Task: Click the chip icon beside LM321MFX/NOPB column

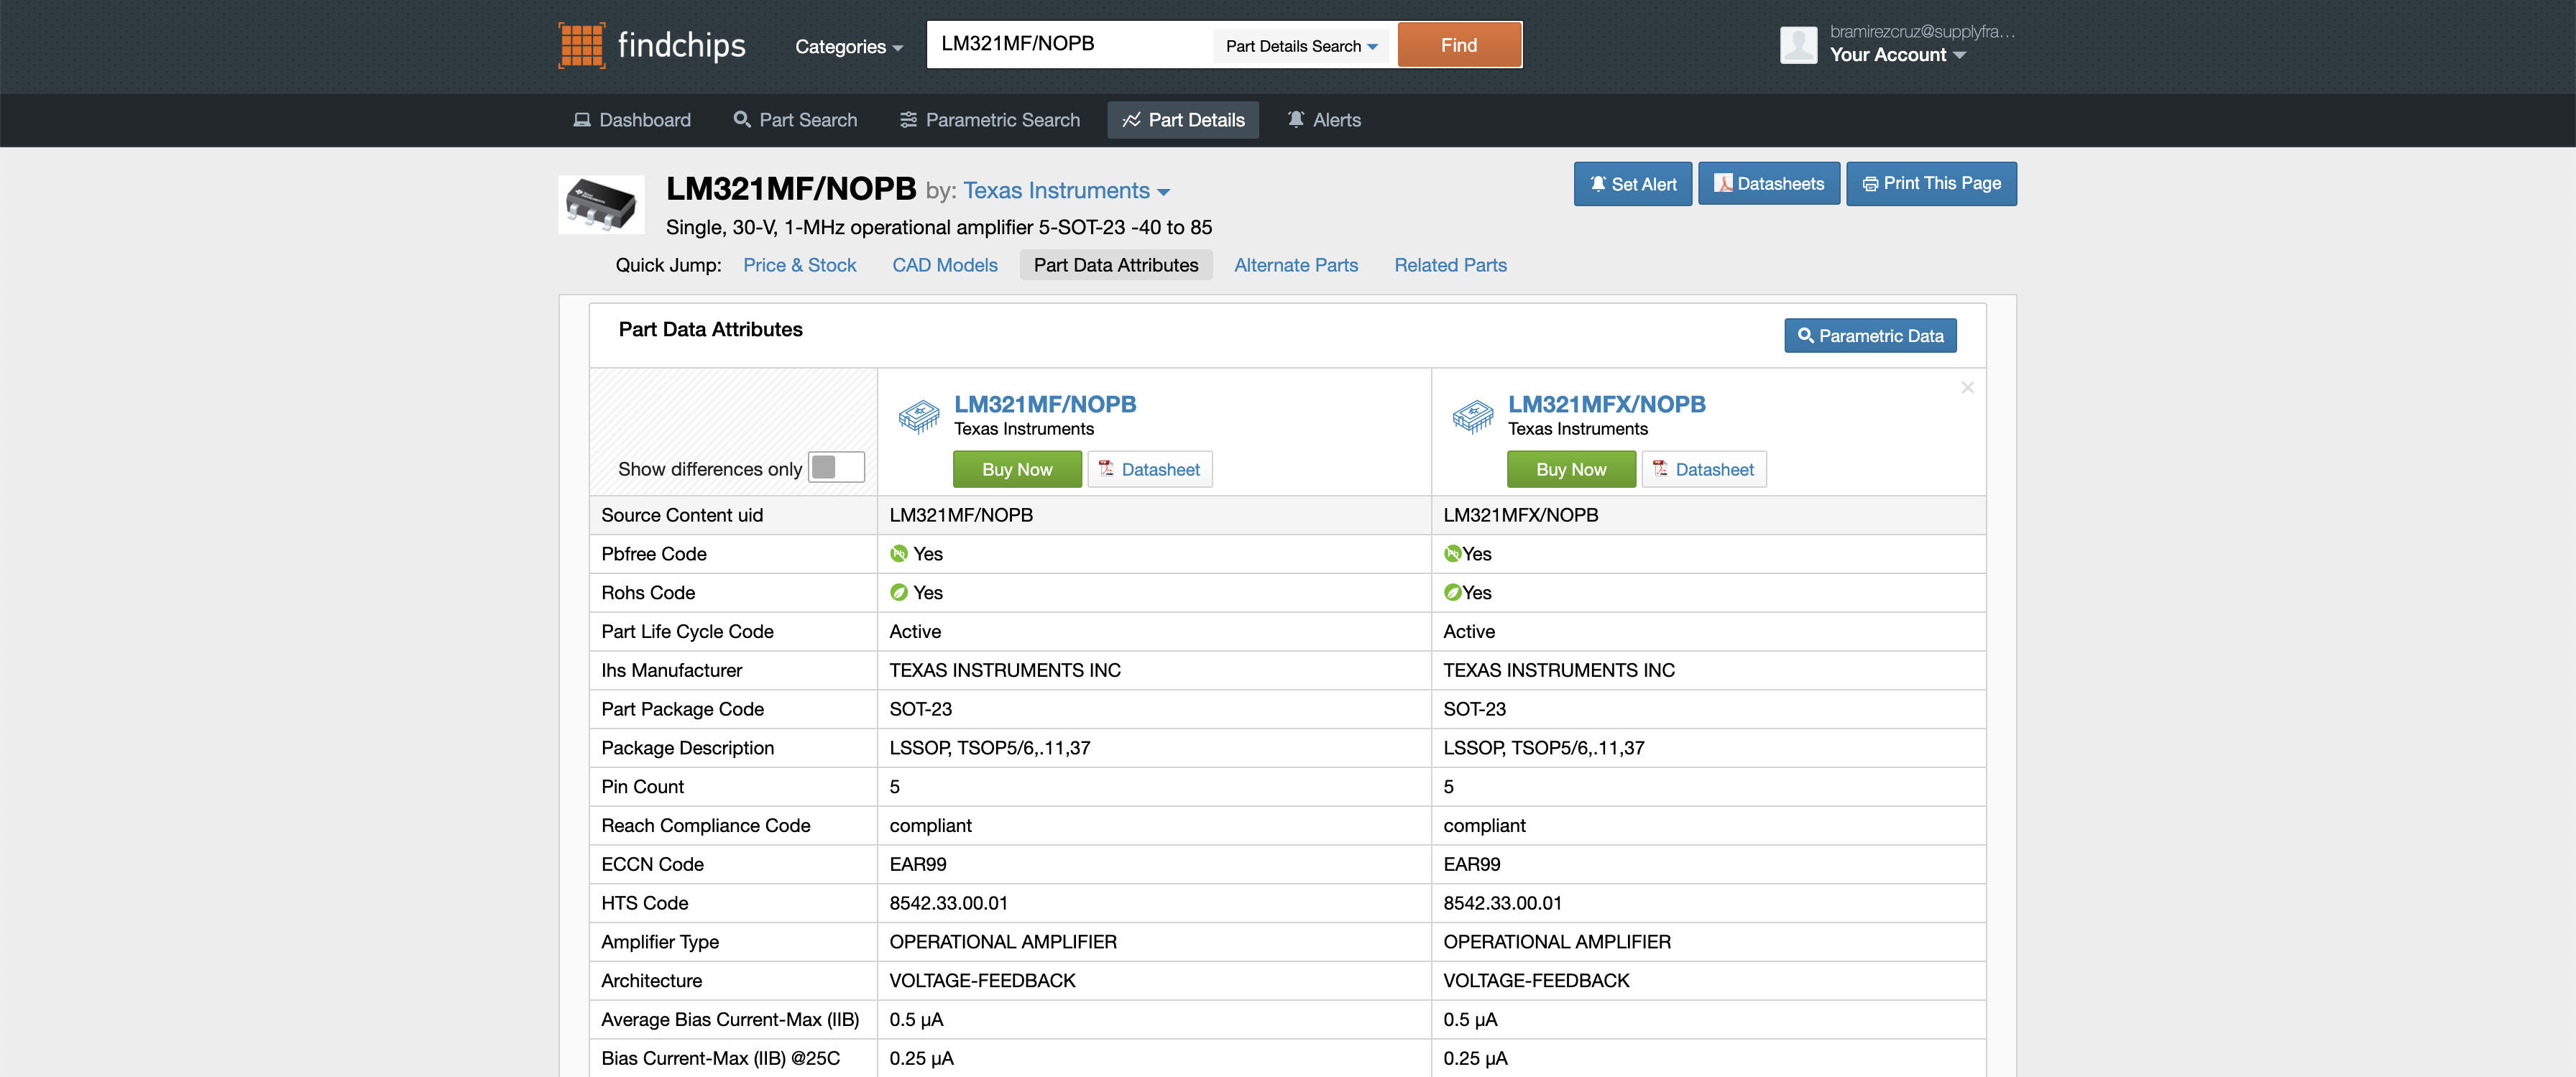Action: pos(1472,415)
